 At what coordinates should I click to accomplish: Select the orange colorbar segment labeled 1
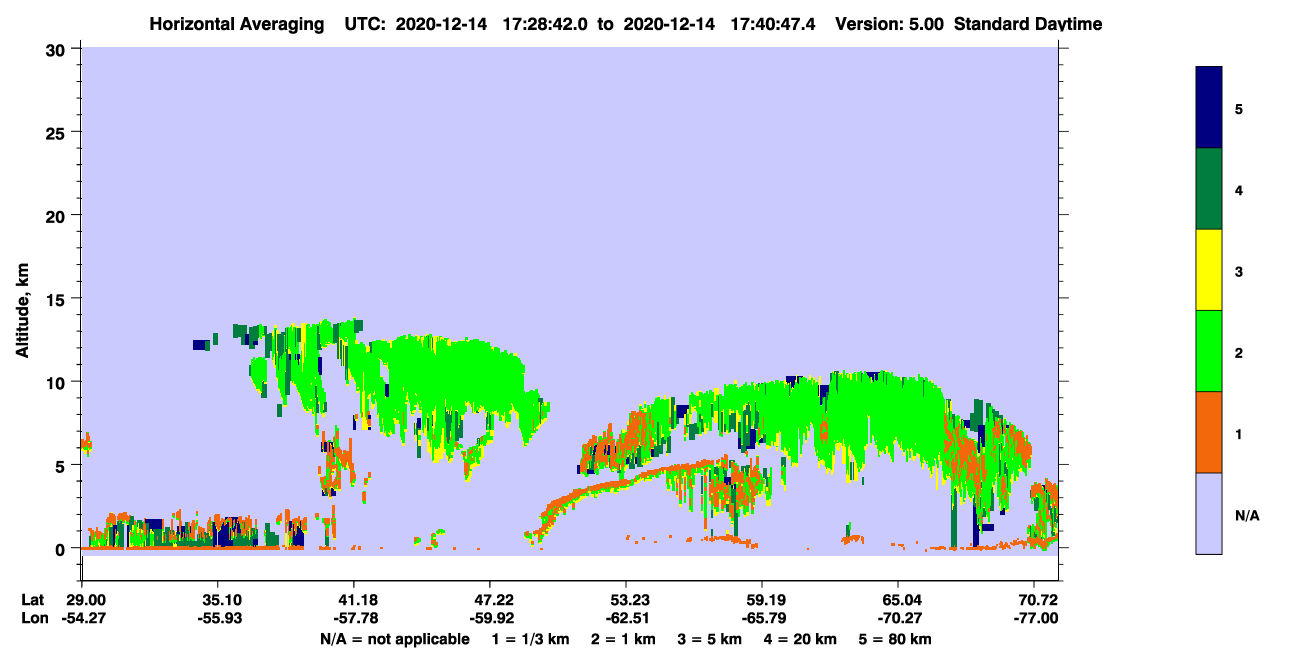(x=1209, y=432)
